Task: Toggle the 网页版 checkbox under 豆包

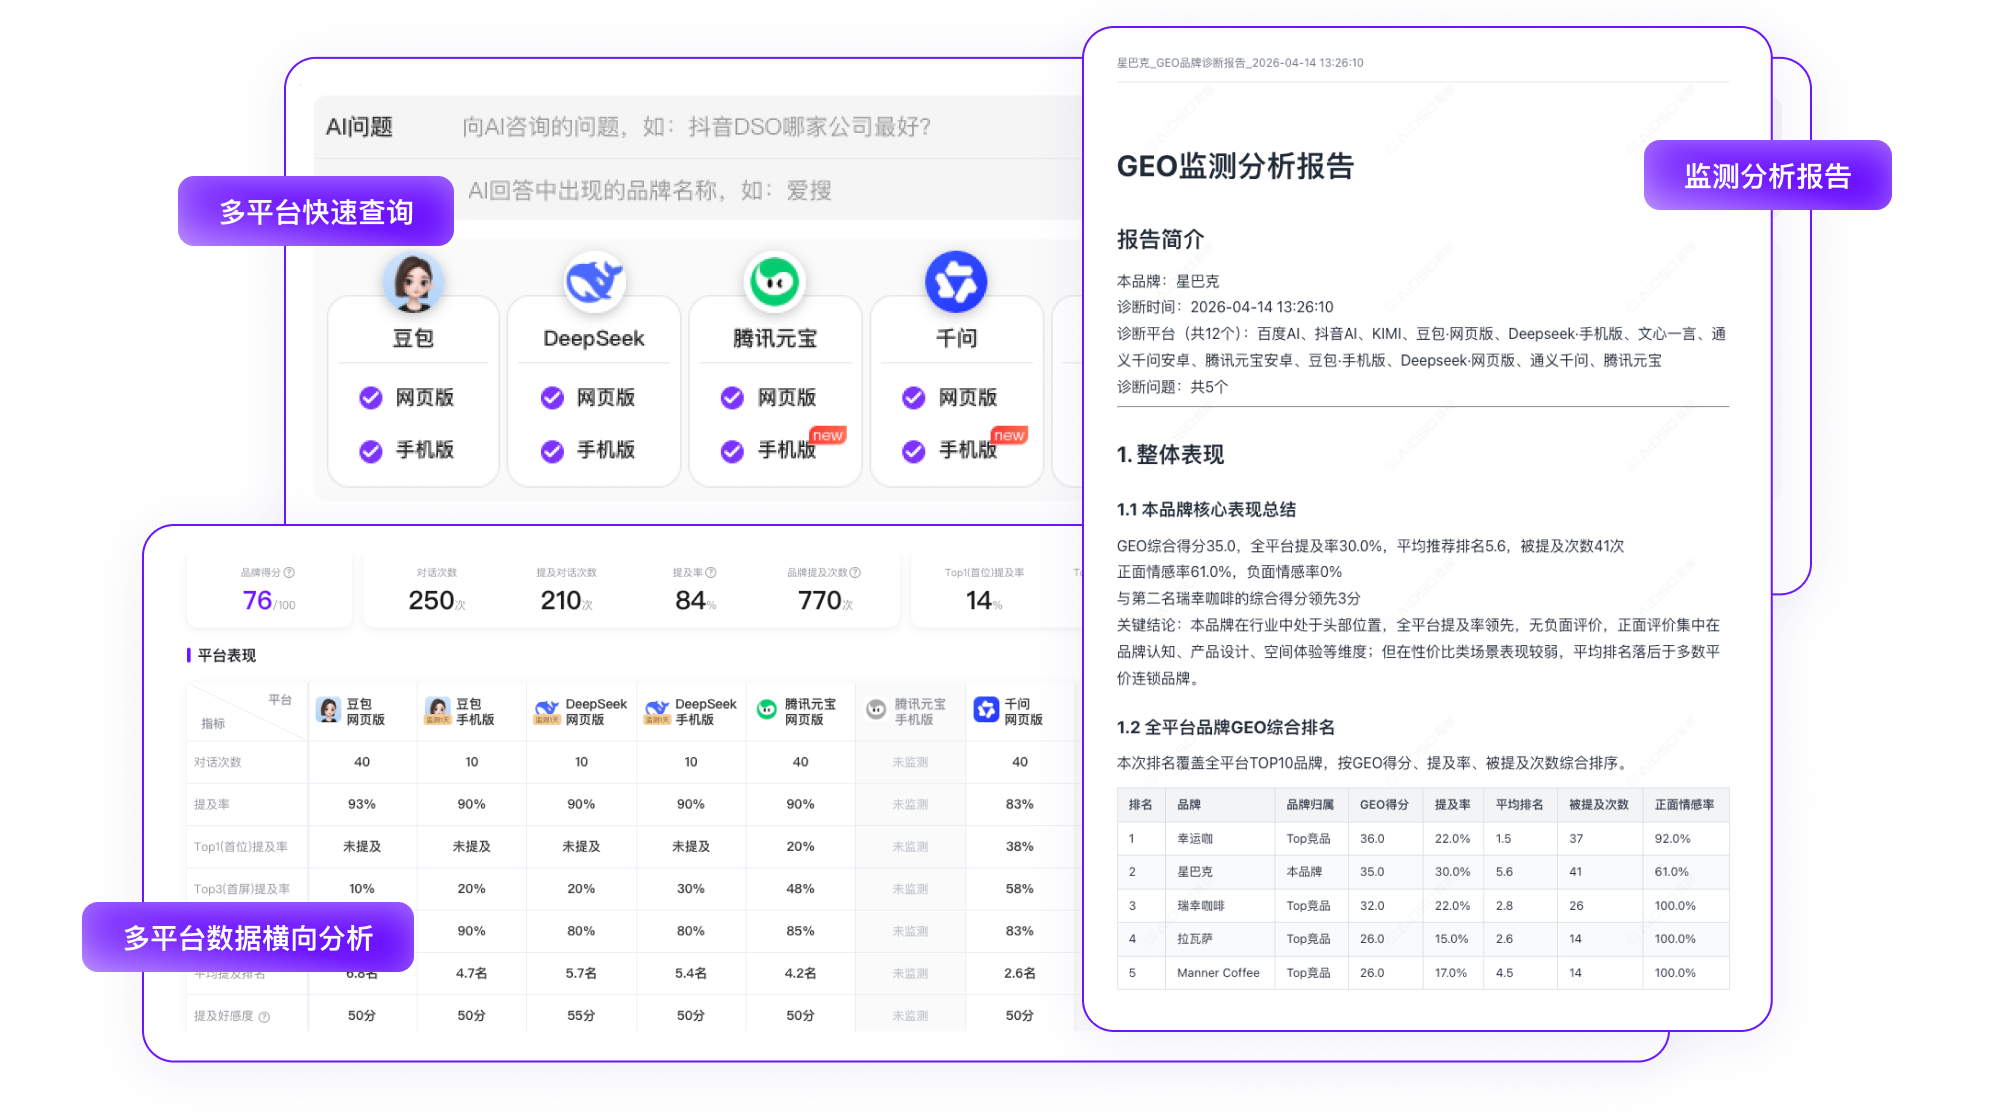Action: (x=370, y=397)
